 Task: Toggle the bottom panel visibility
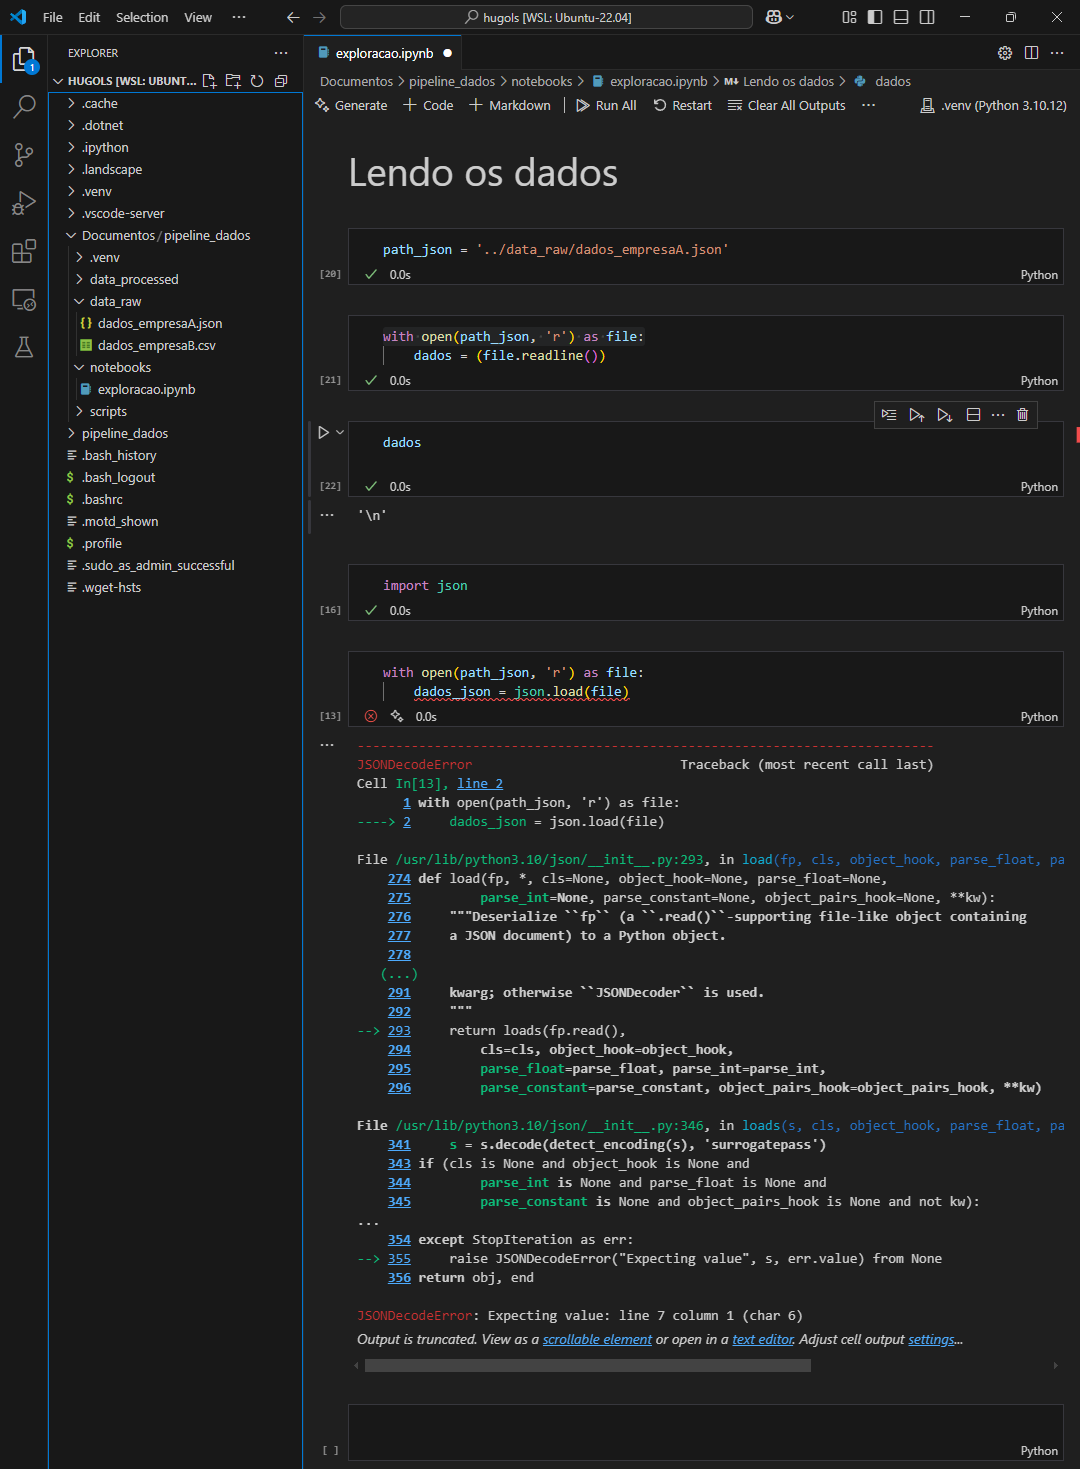tap(901, 17)
